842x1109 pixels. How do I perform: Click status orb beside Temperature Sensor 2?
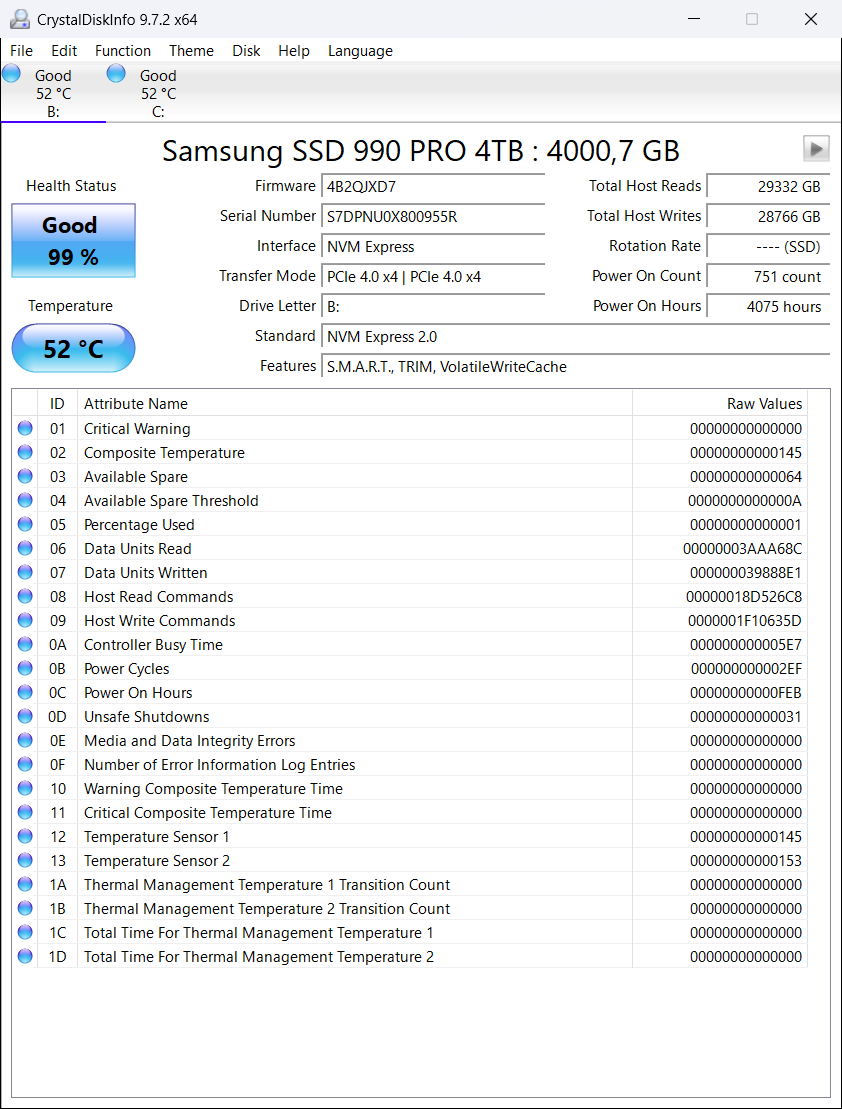[25, 861]
